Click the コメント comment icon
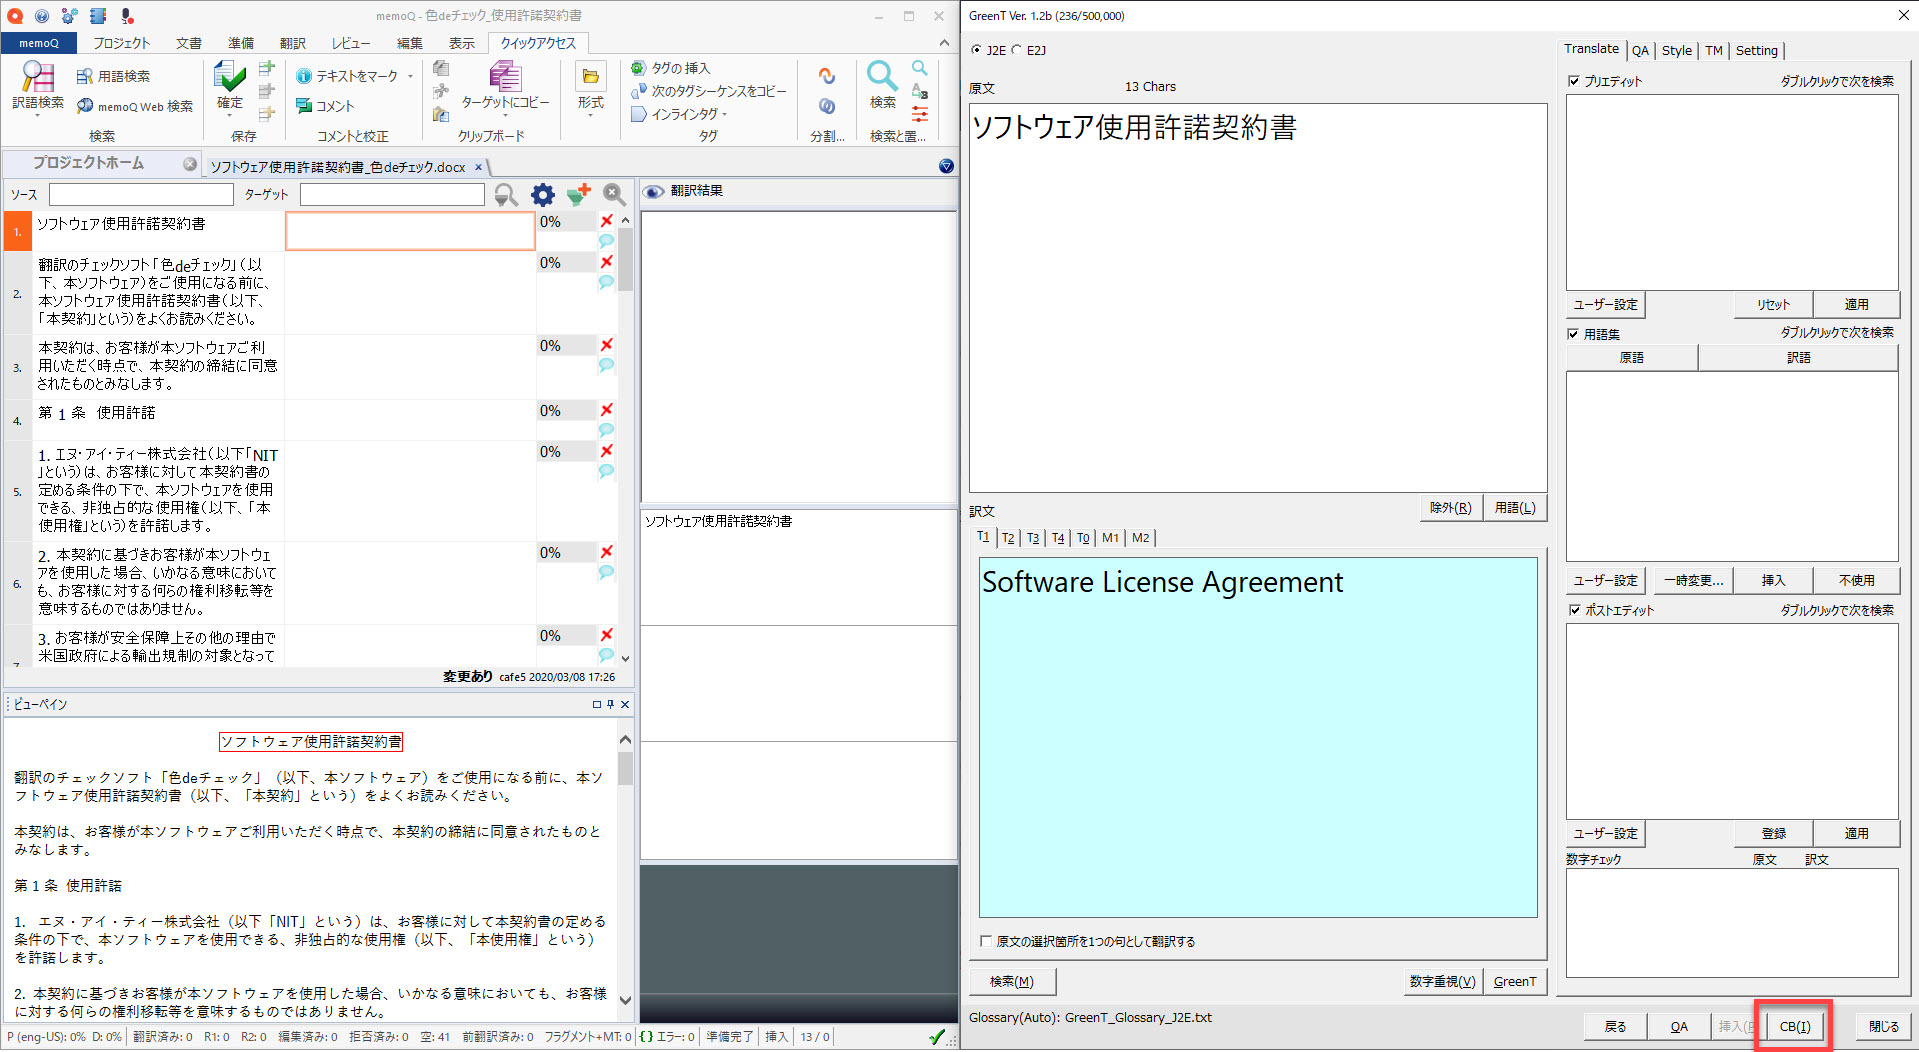Image resolution: width=1919 pixels, height=1052 pixels. click(x=304, y=106)
